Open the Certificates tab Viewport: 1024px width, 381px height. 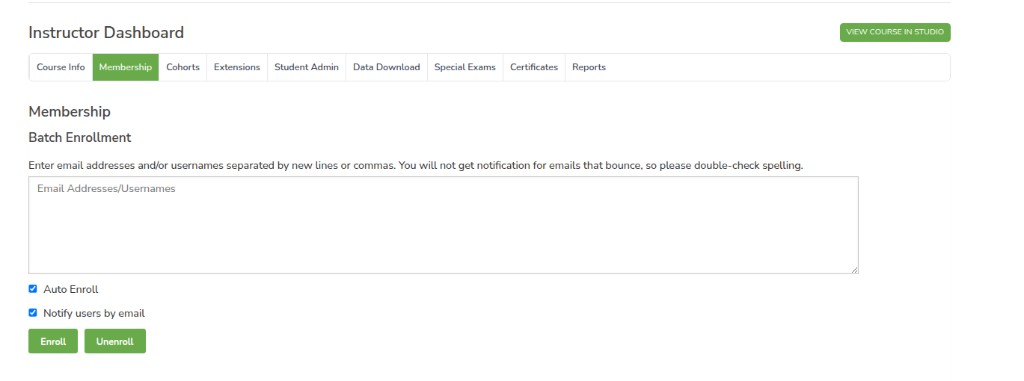pos(534,67)
